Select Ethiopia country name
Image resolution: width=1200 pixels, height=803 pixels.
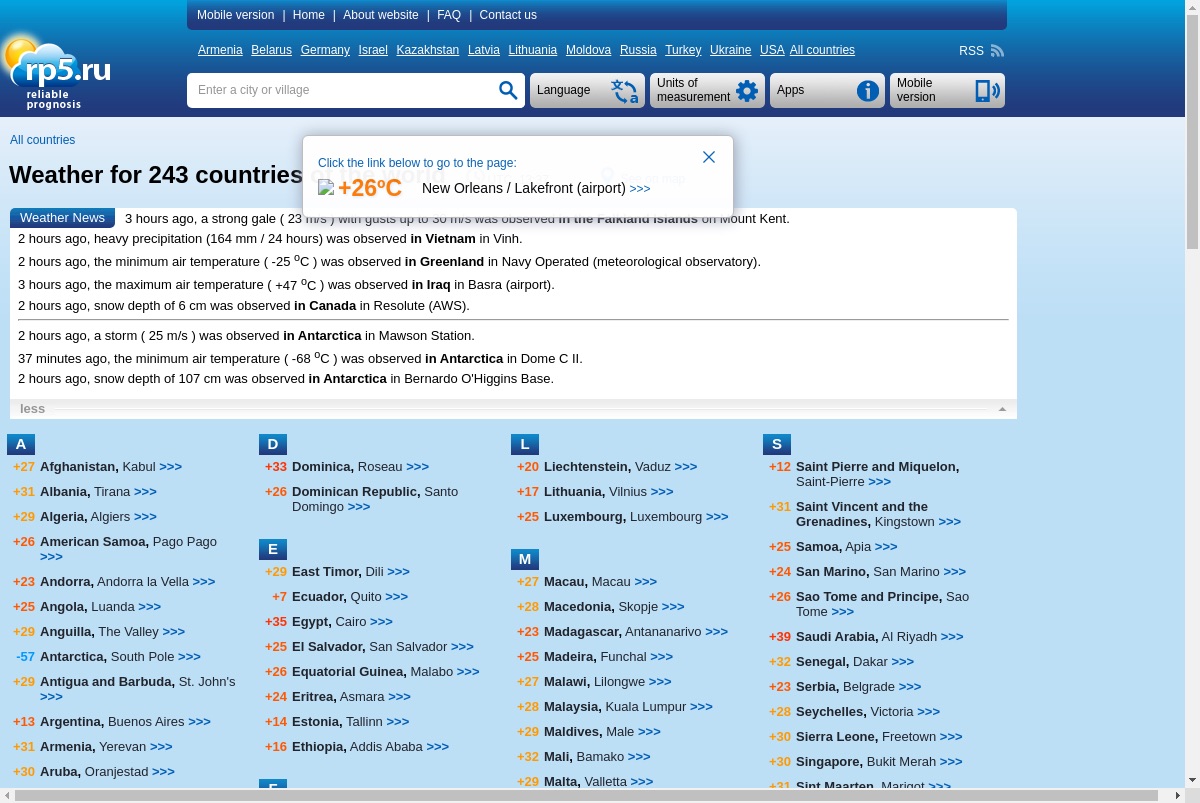(x=319, y=747)
